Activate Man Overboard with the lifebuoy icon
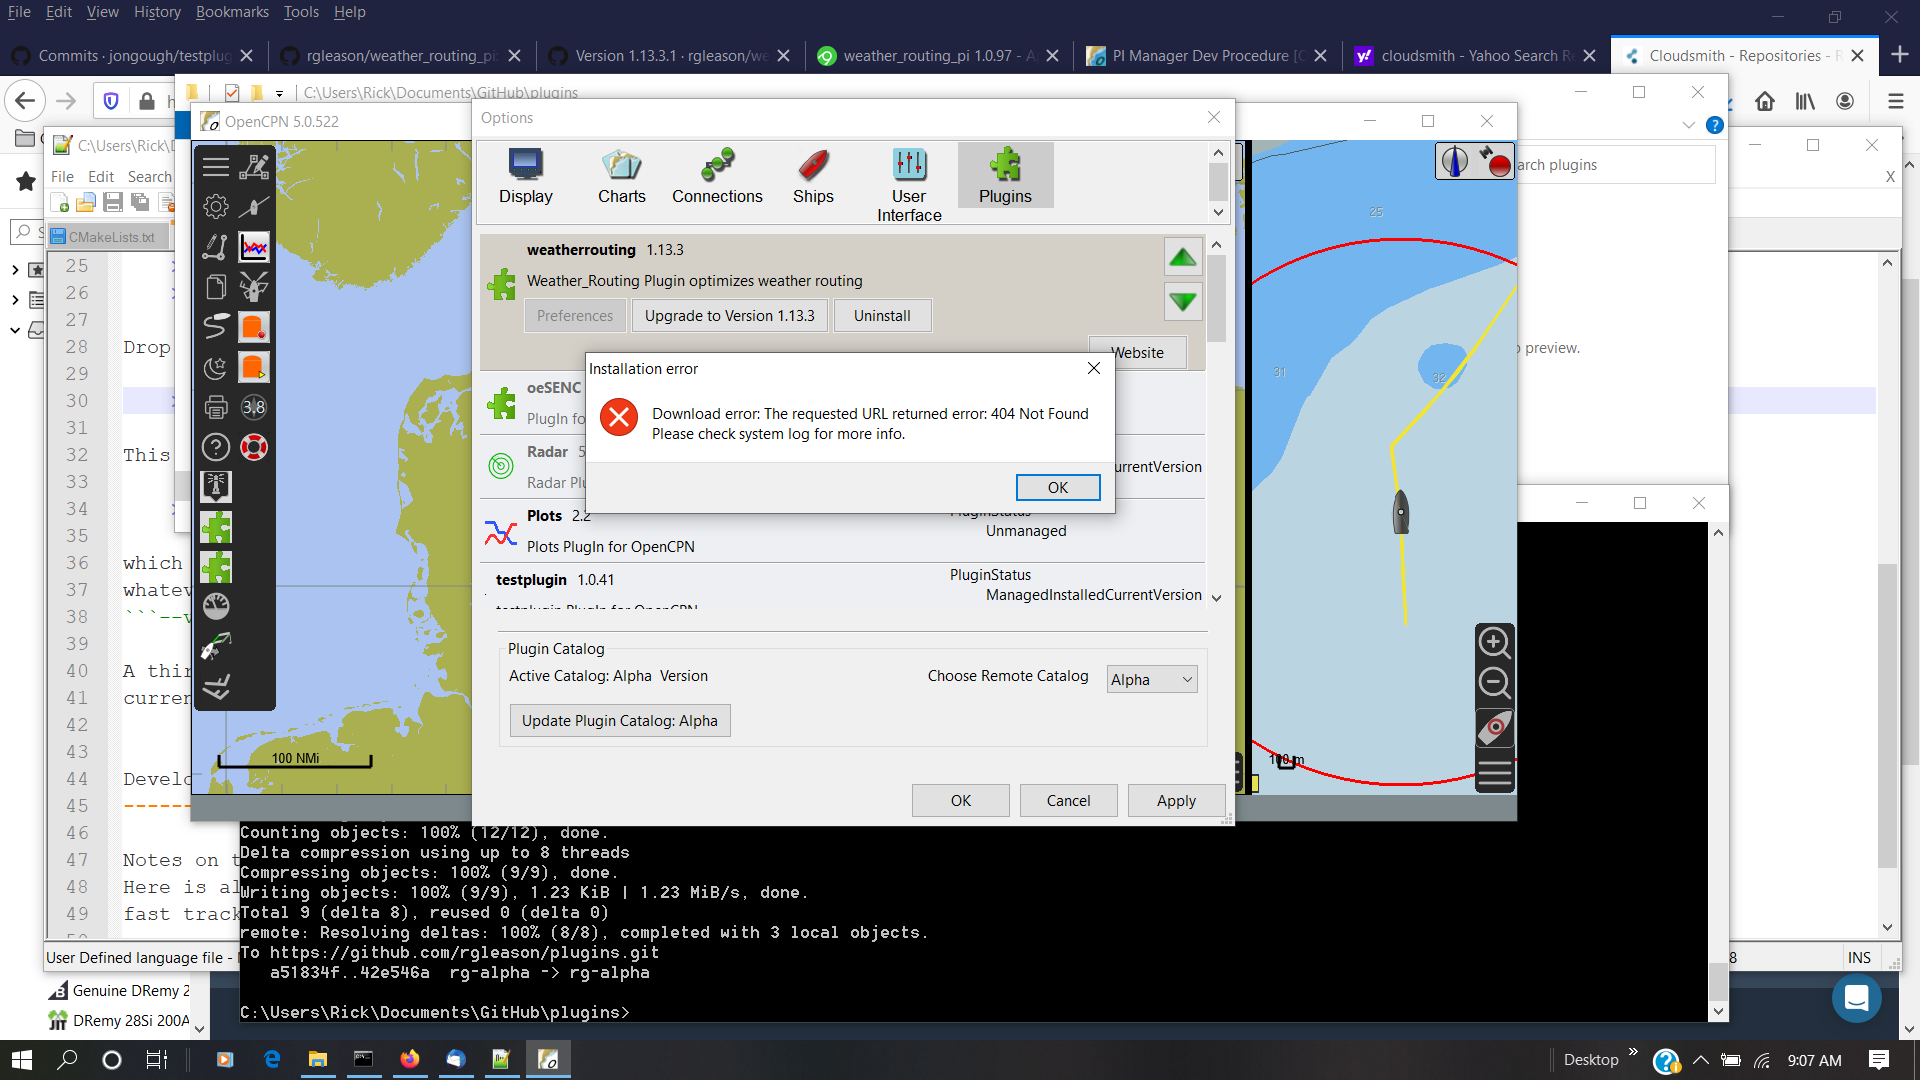 click(x=254, y=446)
